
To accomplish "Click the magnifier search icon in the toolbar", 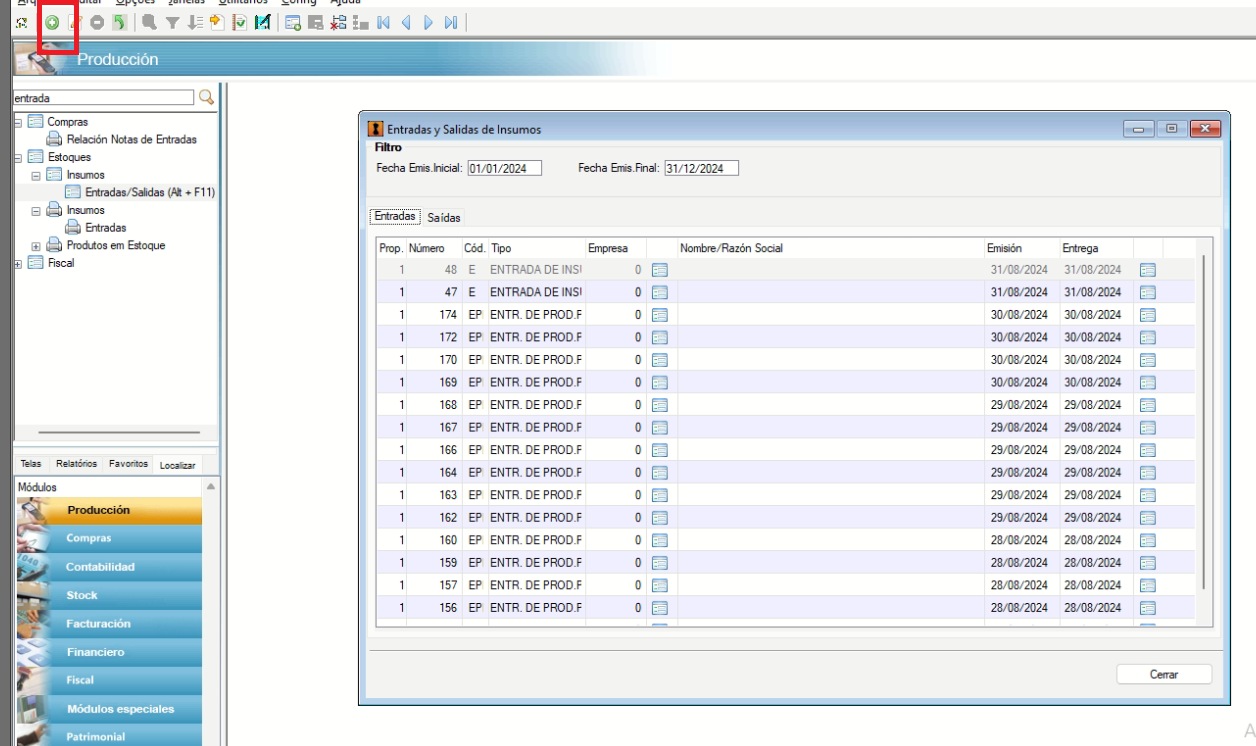I will (x=149, y=22).
